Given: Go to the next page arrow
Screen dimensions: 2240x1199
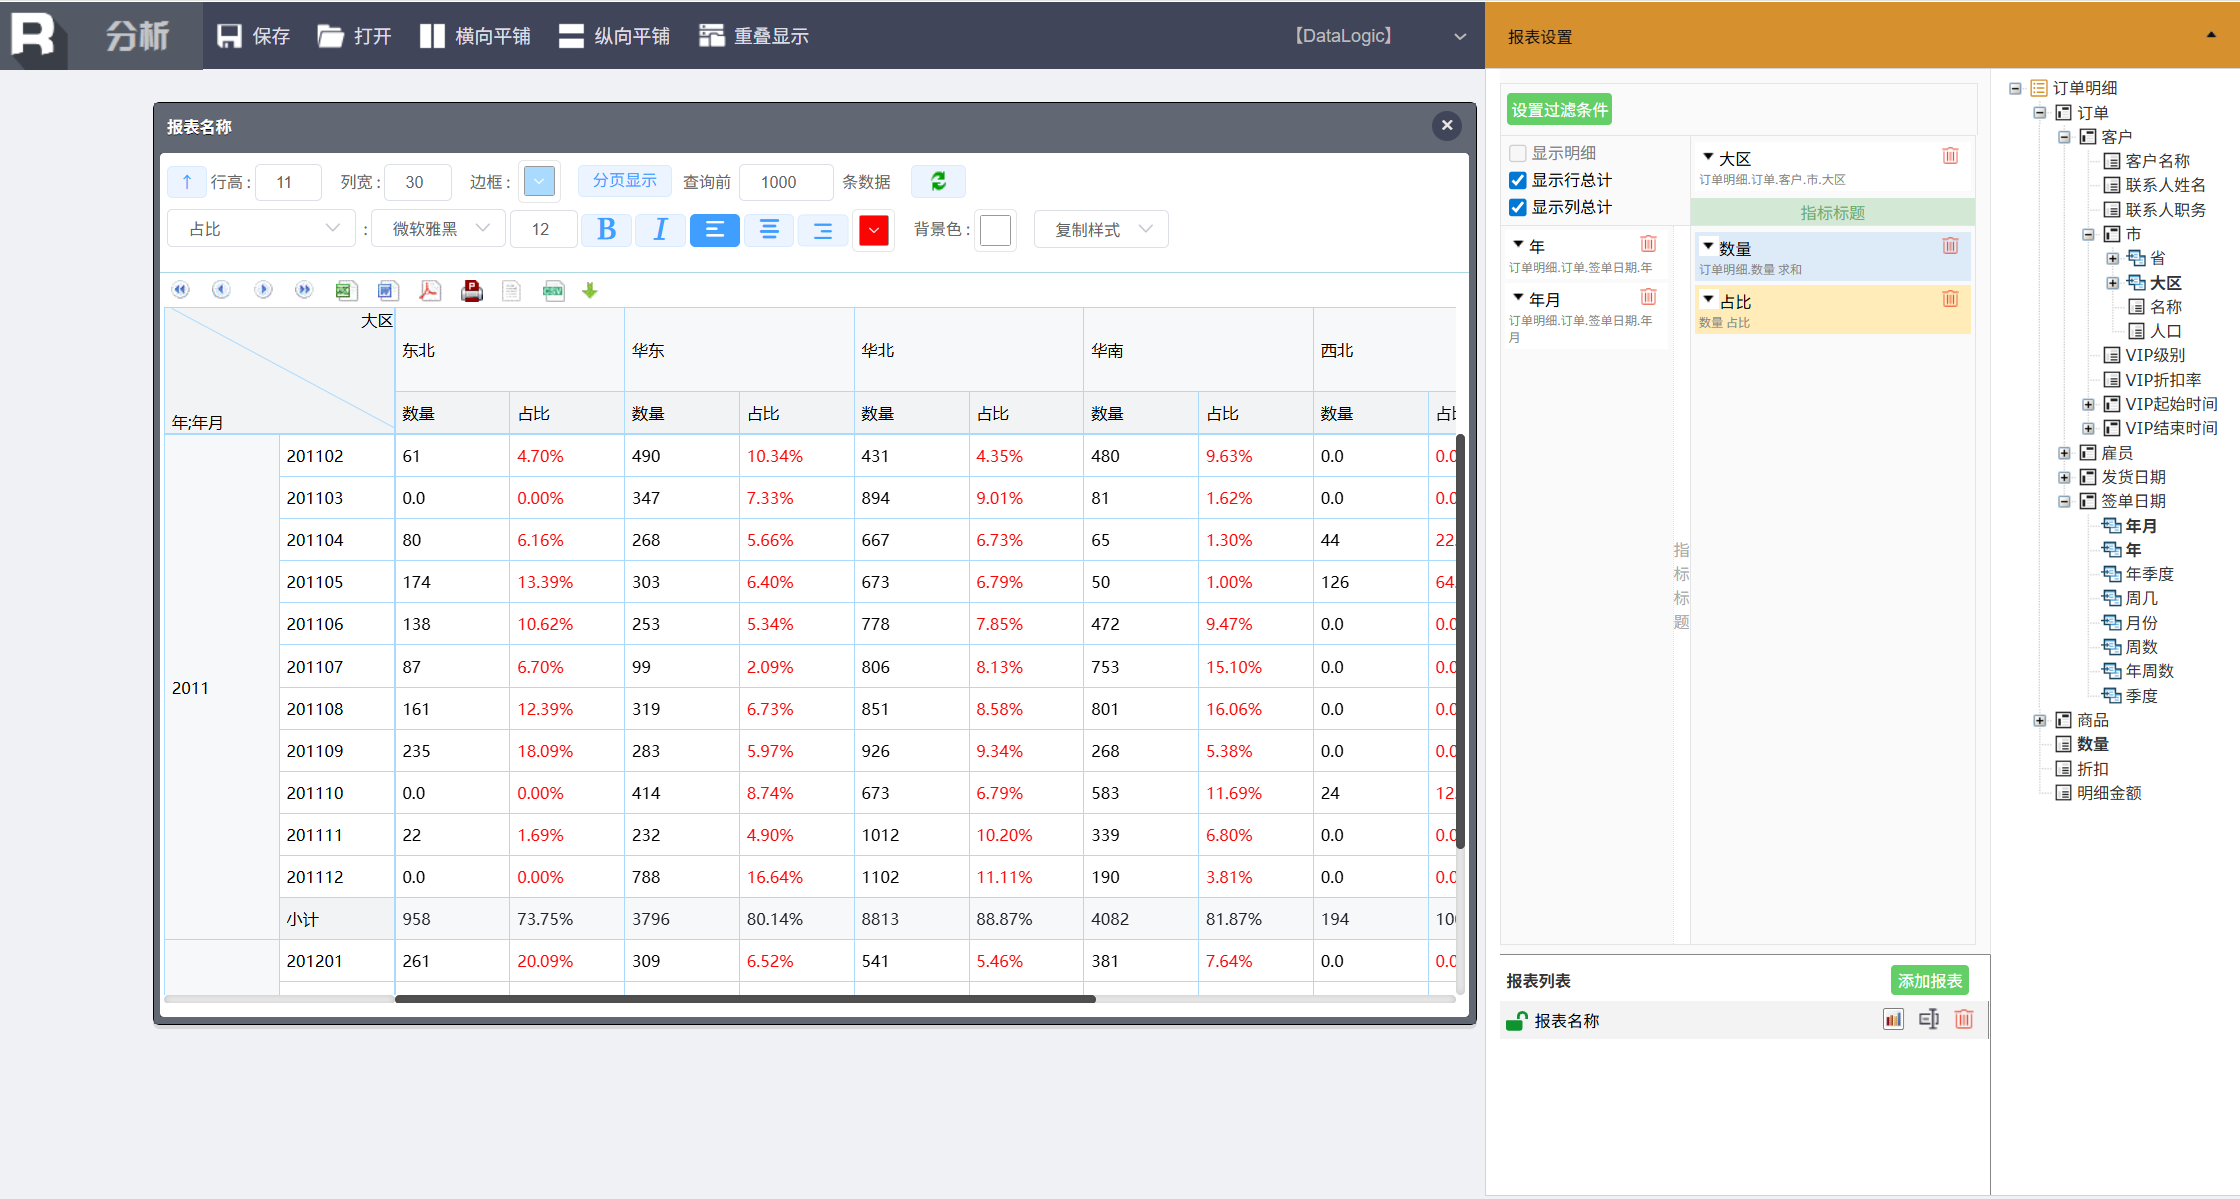Looking at the screenshot, I should [263, 290].
